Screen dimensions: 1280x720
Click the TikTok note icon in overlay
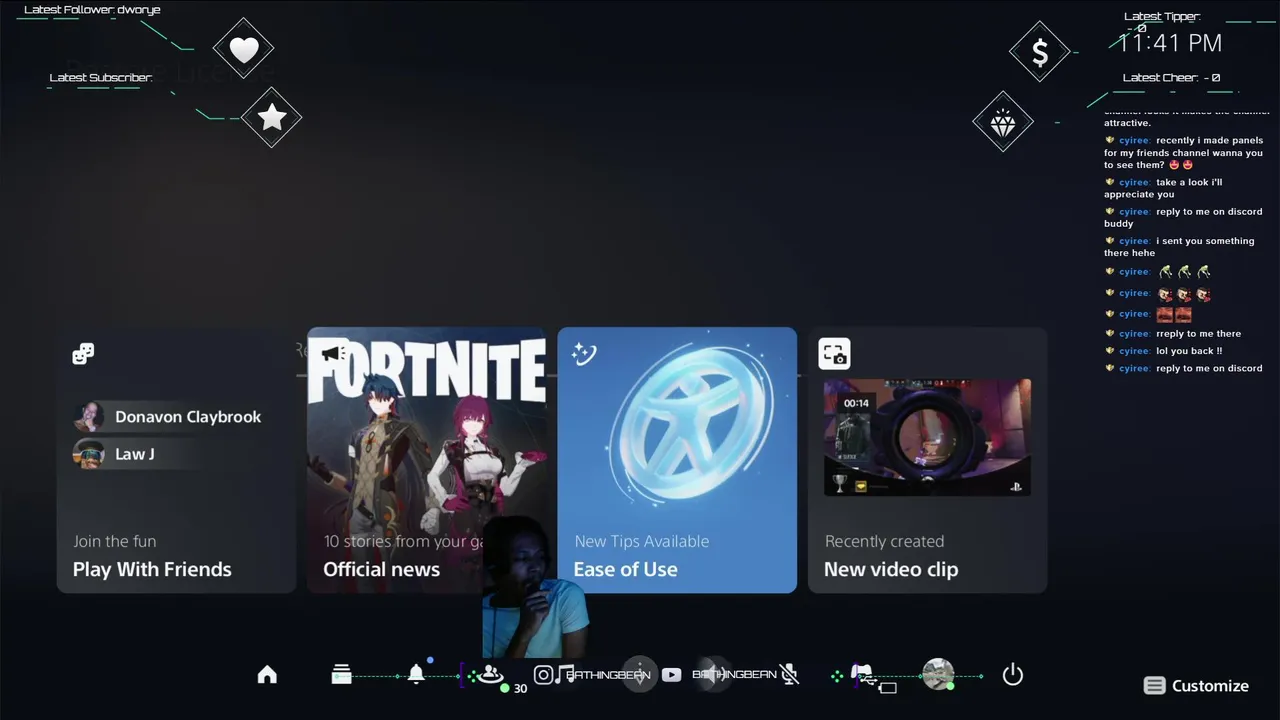coord(565,675)
